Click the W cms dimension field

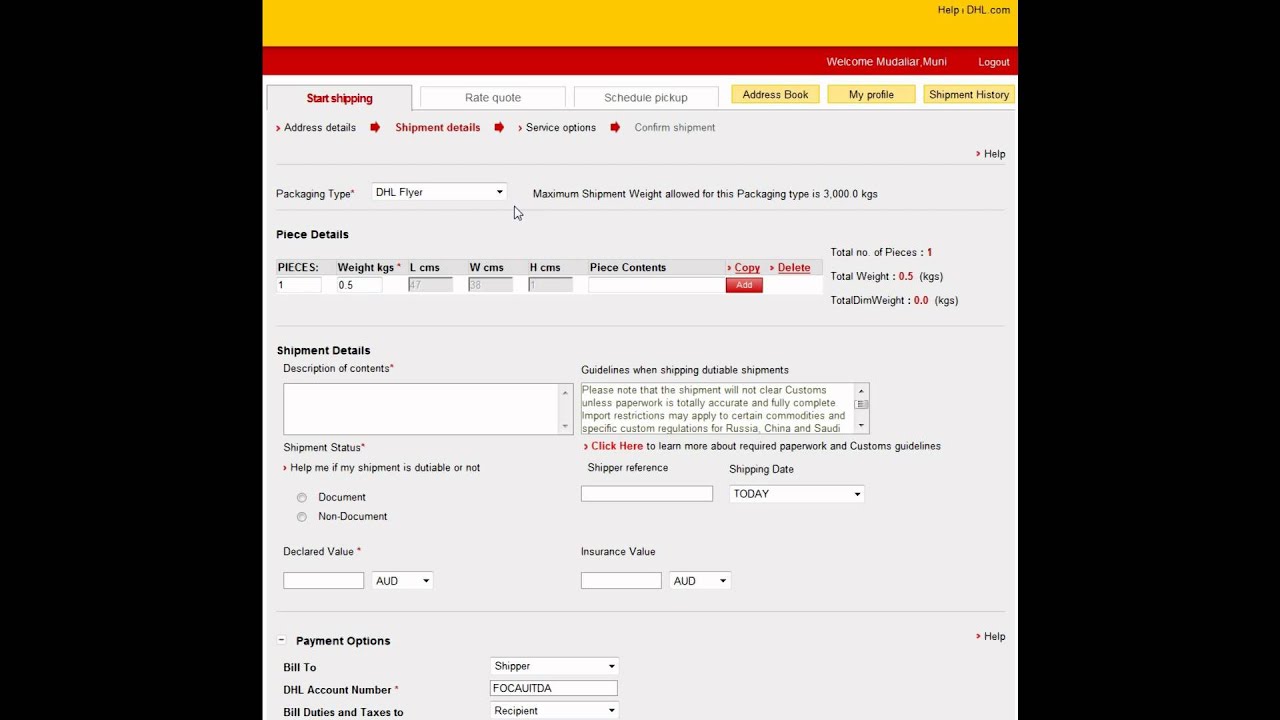491,285
